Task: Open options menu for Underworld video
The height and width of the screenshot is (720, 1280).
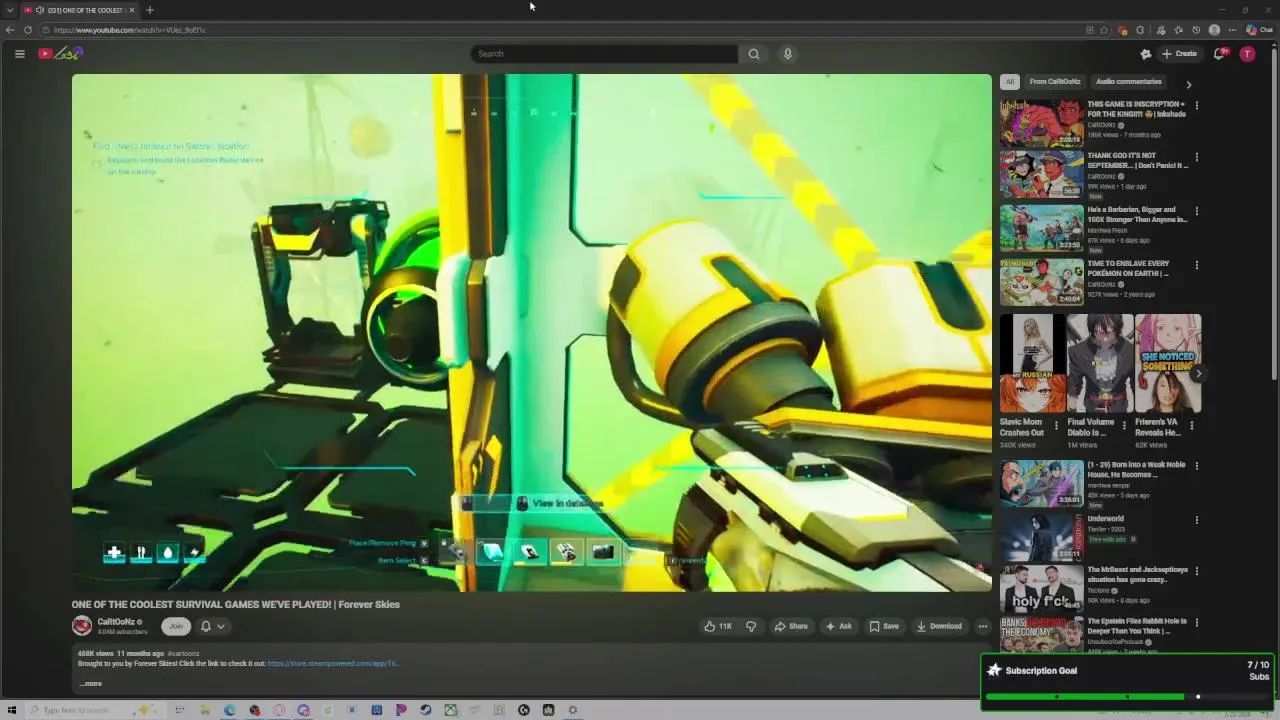Action: 1197,520
